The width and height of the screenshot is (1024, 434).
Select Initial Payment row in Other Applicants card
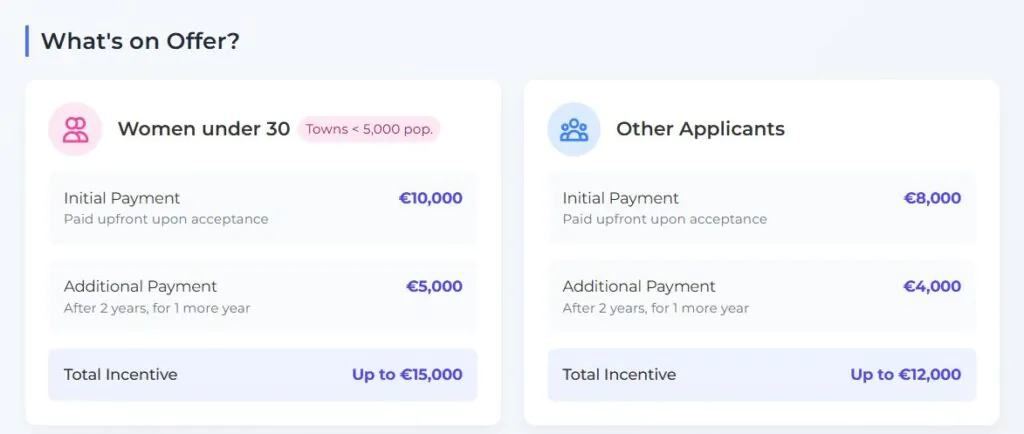tap(761, 208)
